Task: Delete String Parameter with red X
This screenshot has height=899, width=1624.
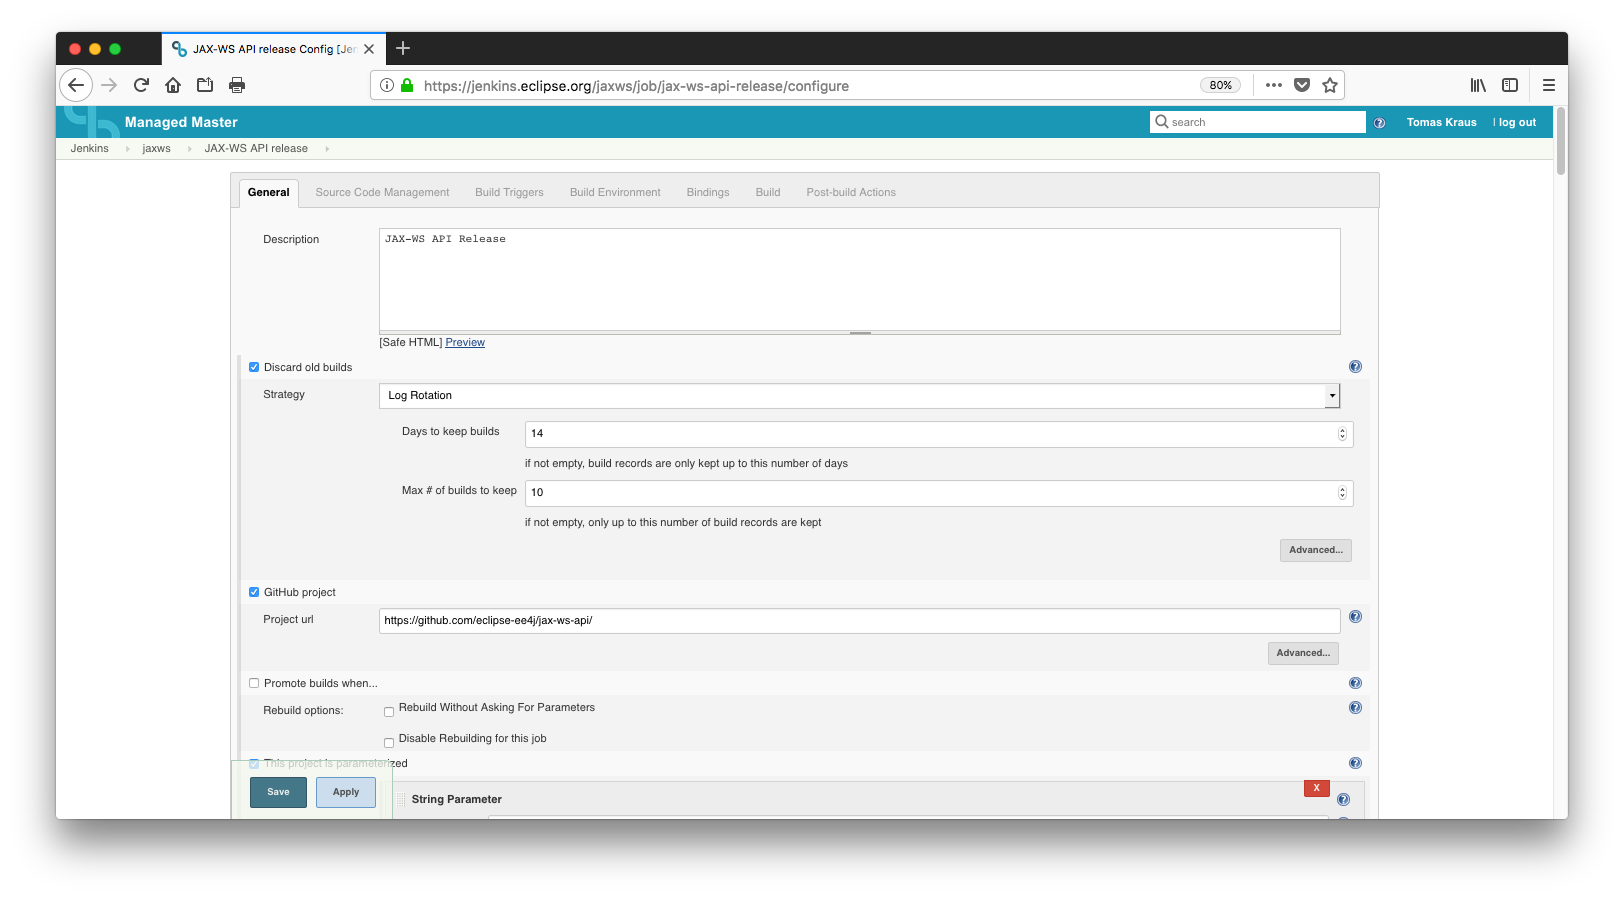Action: click(x=1316, y=788)
